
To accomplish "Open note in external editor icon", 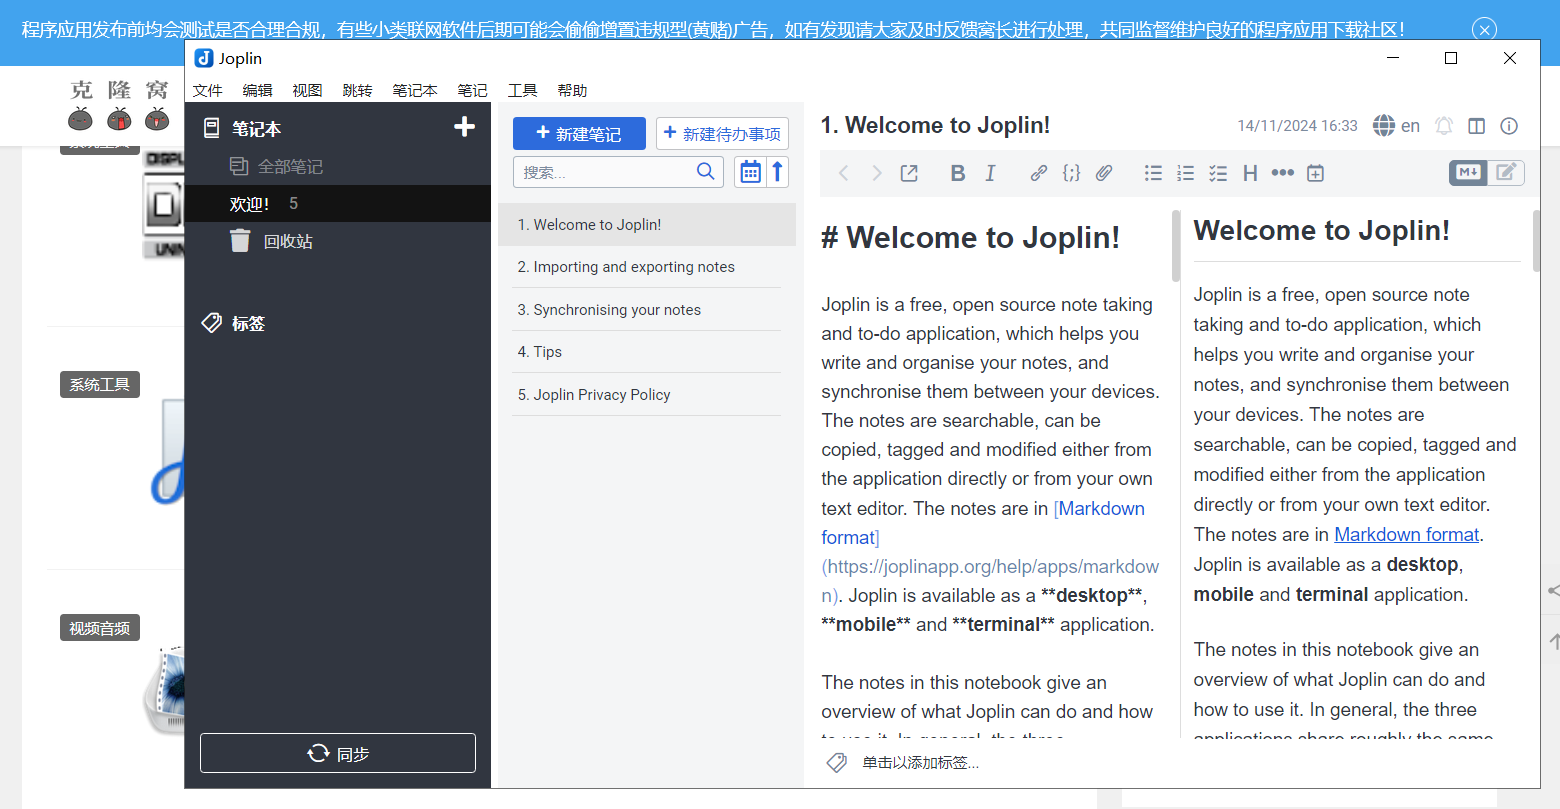I will (x=909, y=173).
